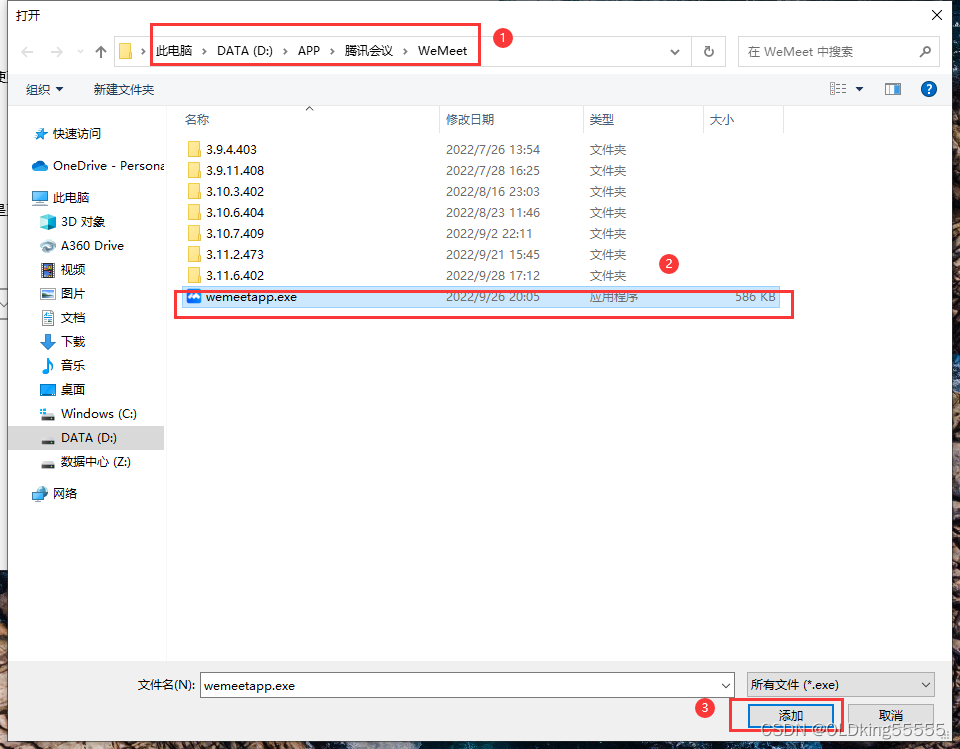The height and width of the screenshot is (749, 960).
Task: Click the 取消 button
Action: coord(891,715)
